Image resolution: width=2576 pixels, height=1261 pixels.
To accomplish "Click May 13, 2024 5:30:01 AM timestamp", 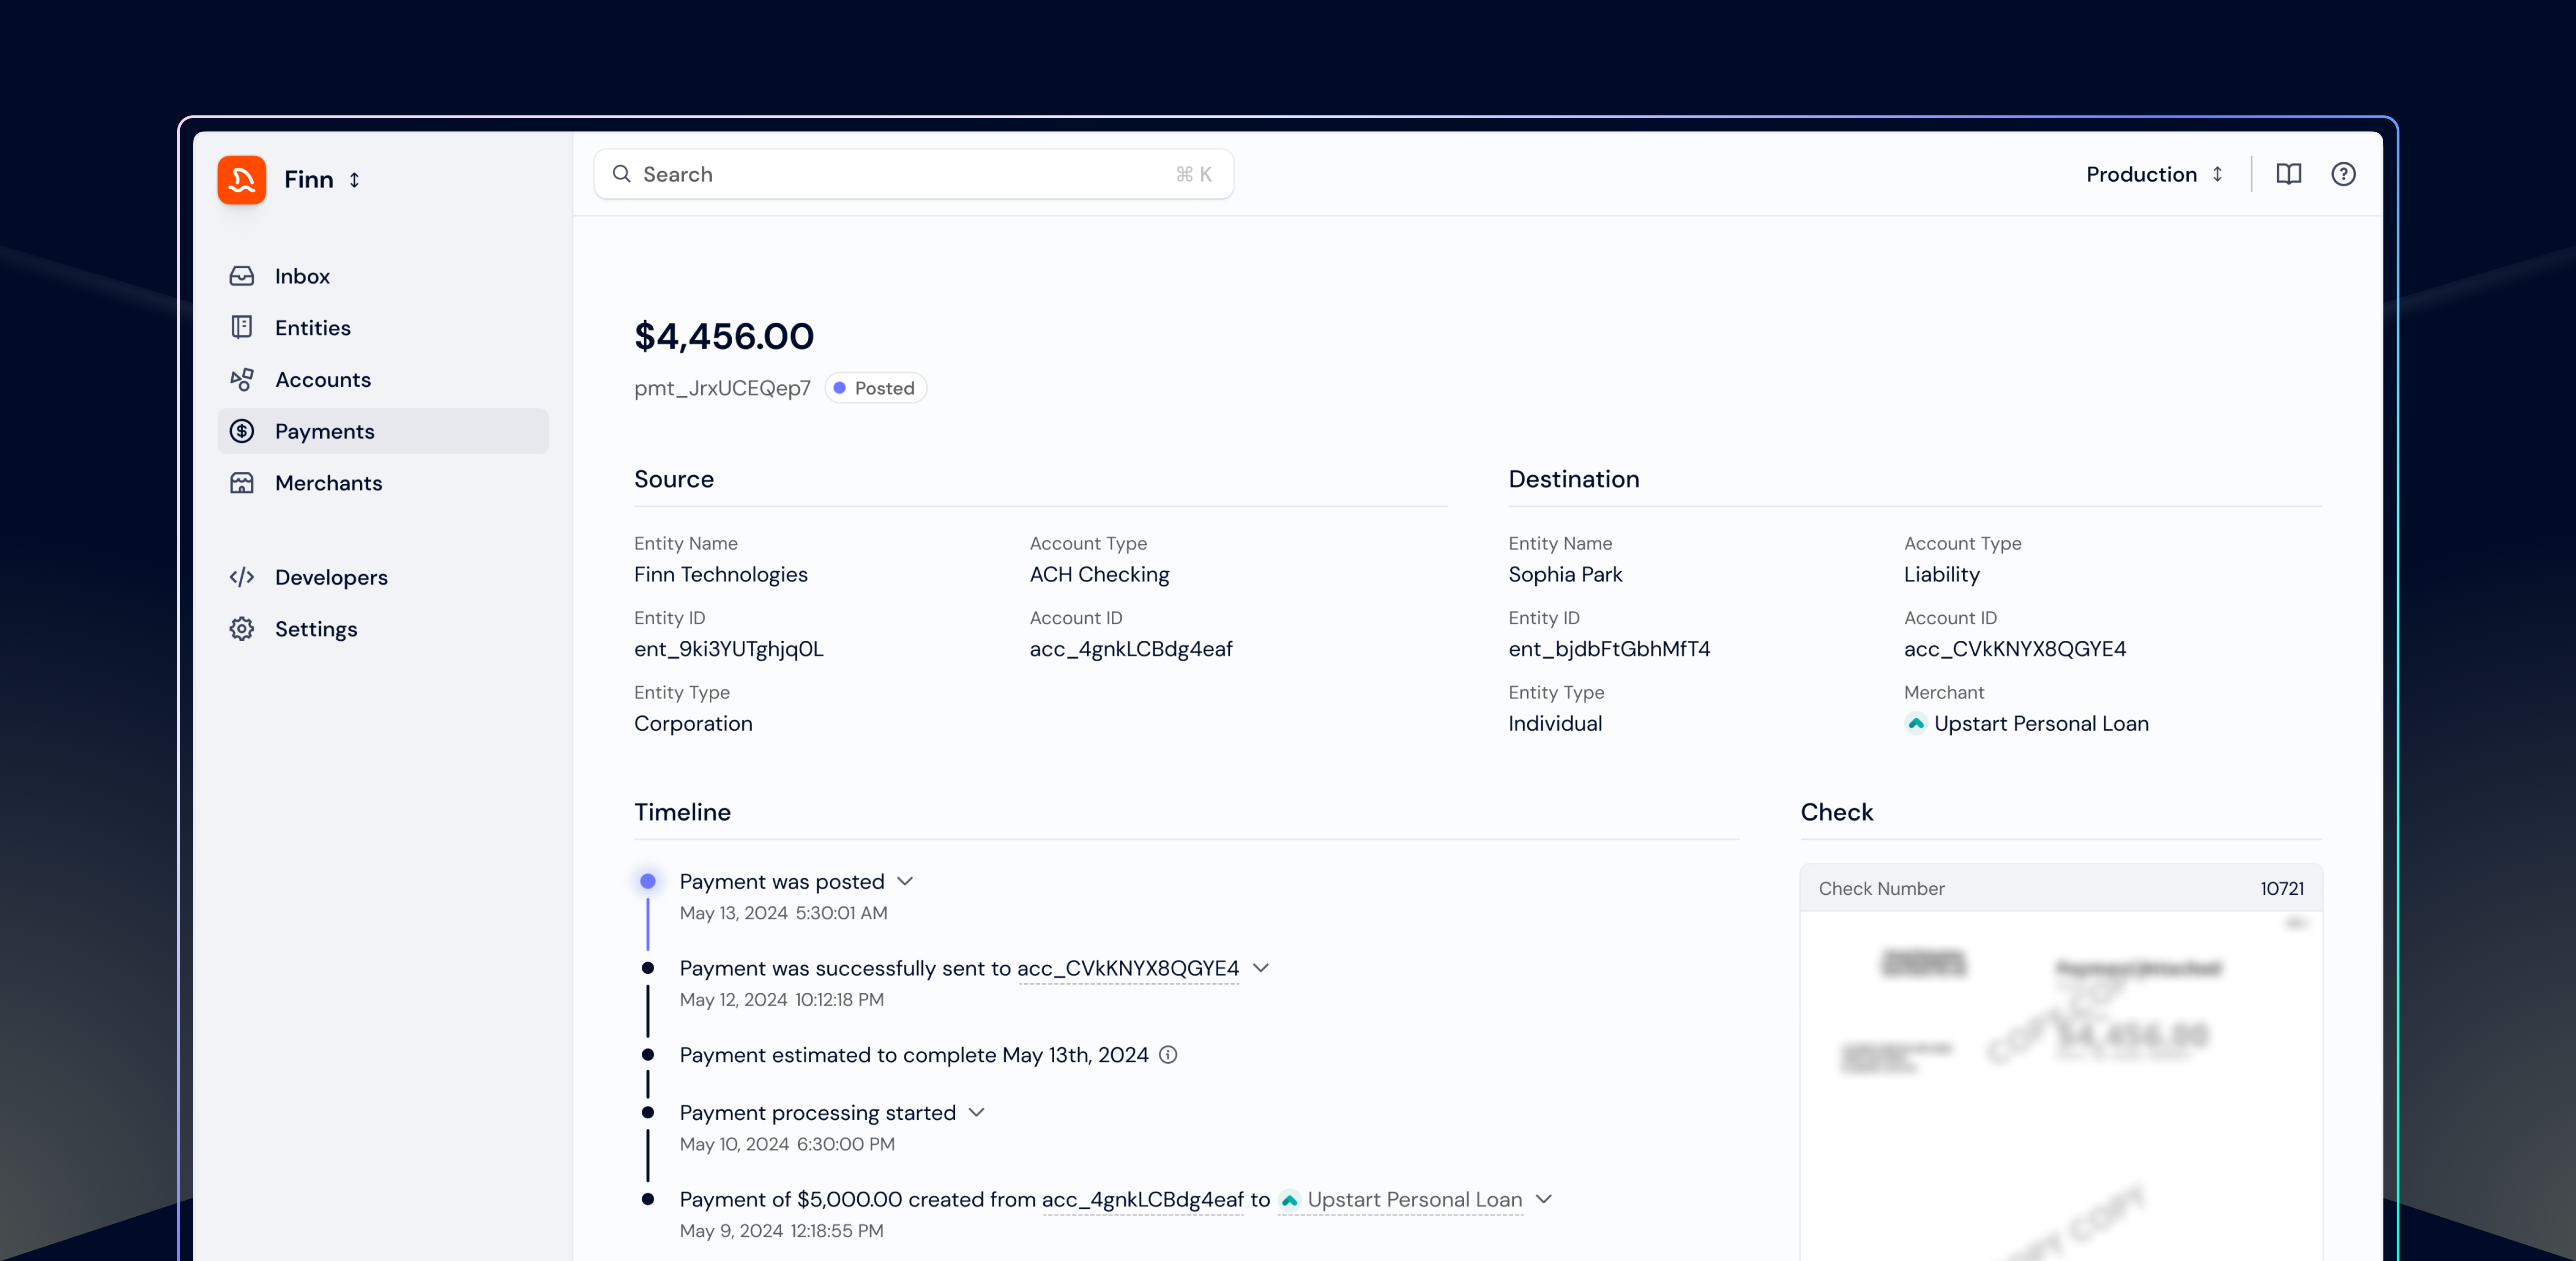I will [x=783, y=913].
